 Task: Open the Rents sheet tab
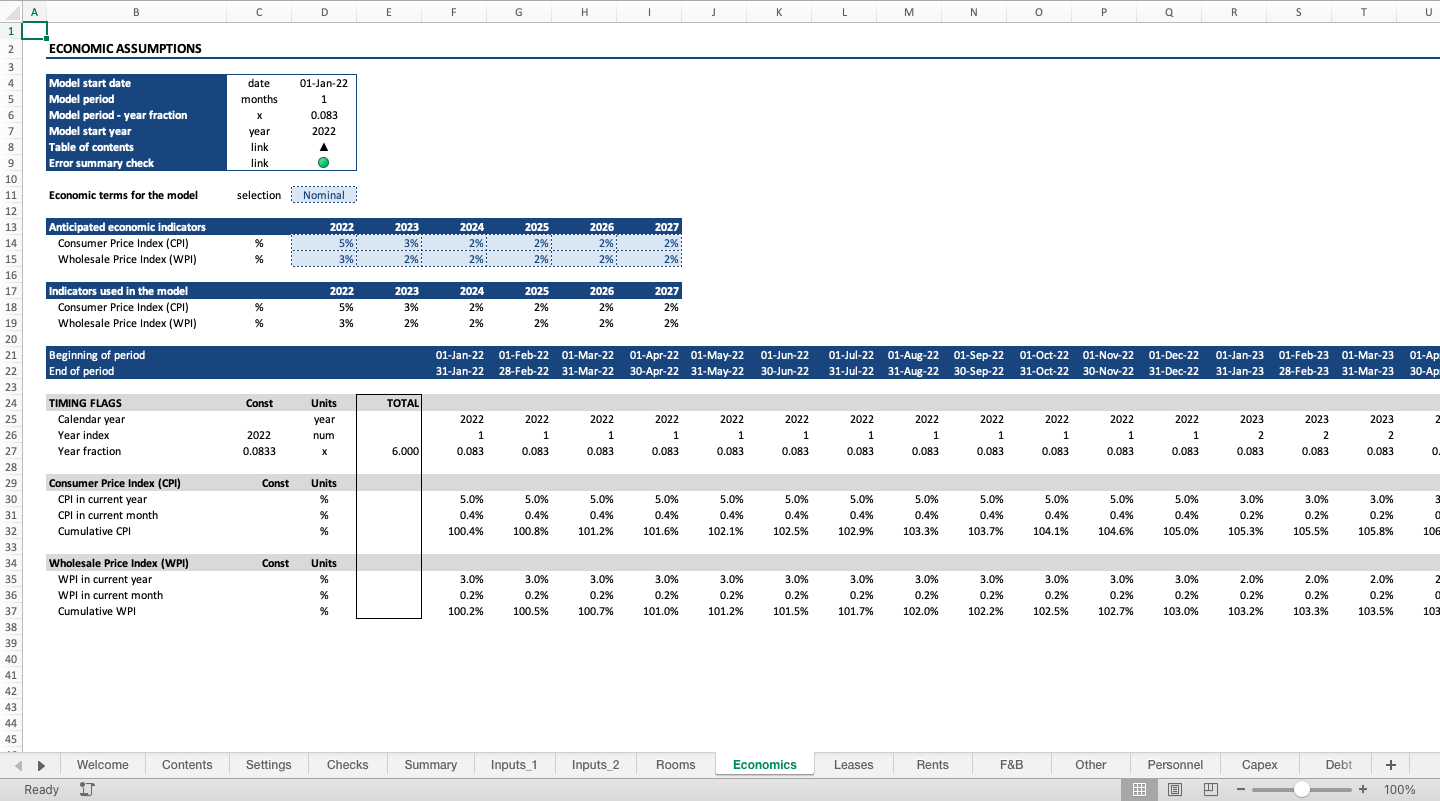[x=931, y=764]
